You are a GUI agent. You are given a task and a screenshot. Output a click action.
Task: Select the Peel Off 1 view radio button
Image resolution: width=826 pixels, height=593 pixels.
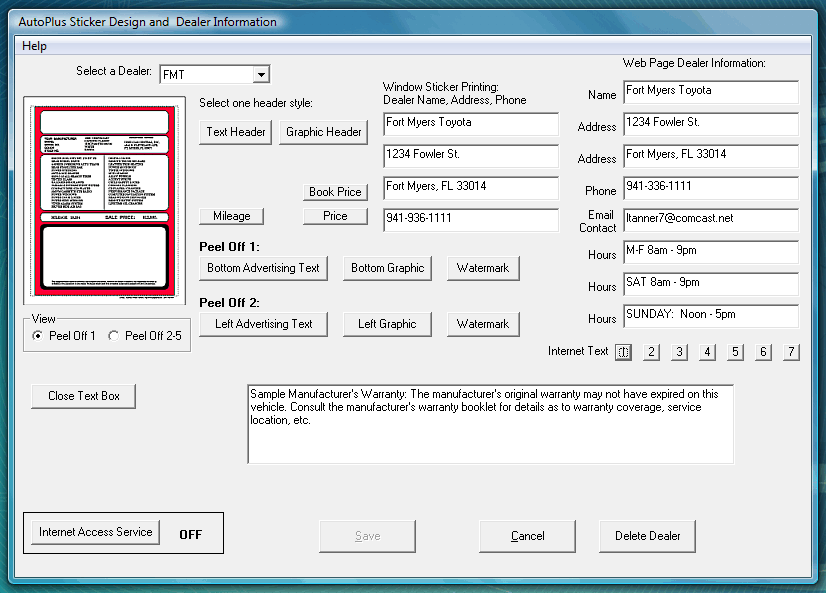tap(37, 335)
